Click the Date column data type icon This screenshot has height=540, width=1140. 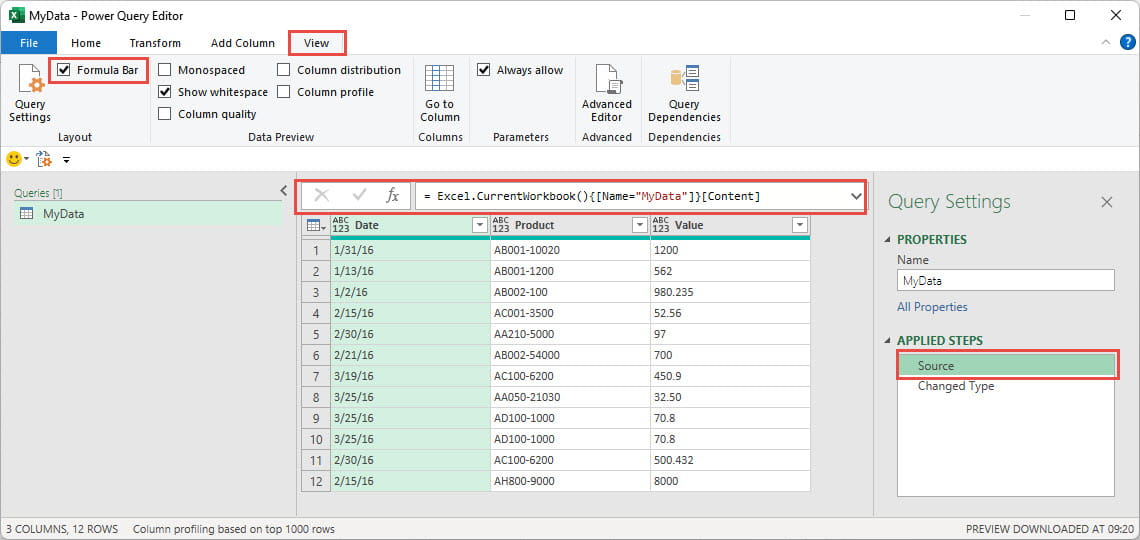[341, 225]
